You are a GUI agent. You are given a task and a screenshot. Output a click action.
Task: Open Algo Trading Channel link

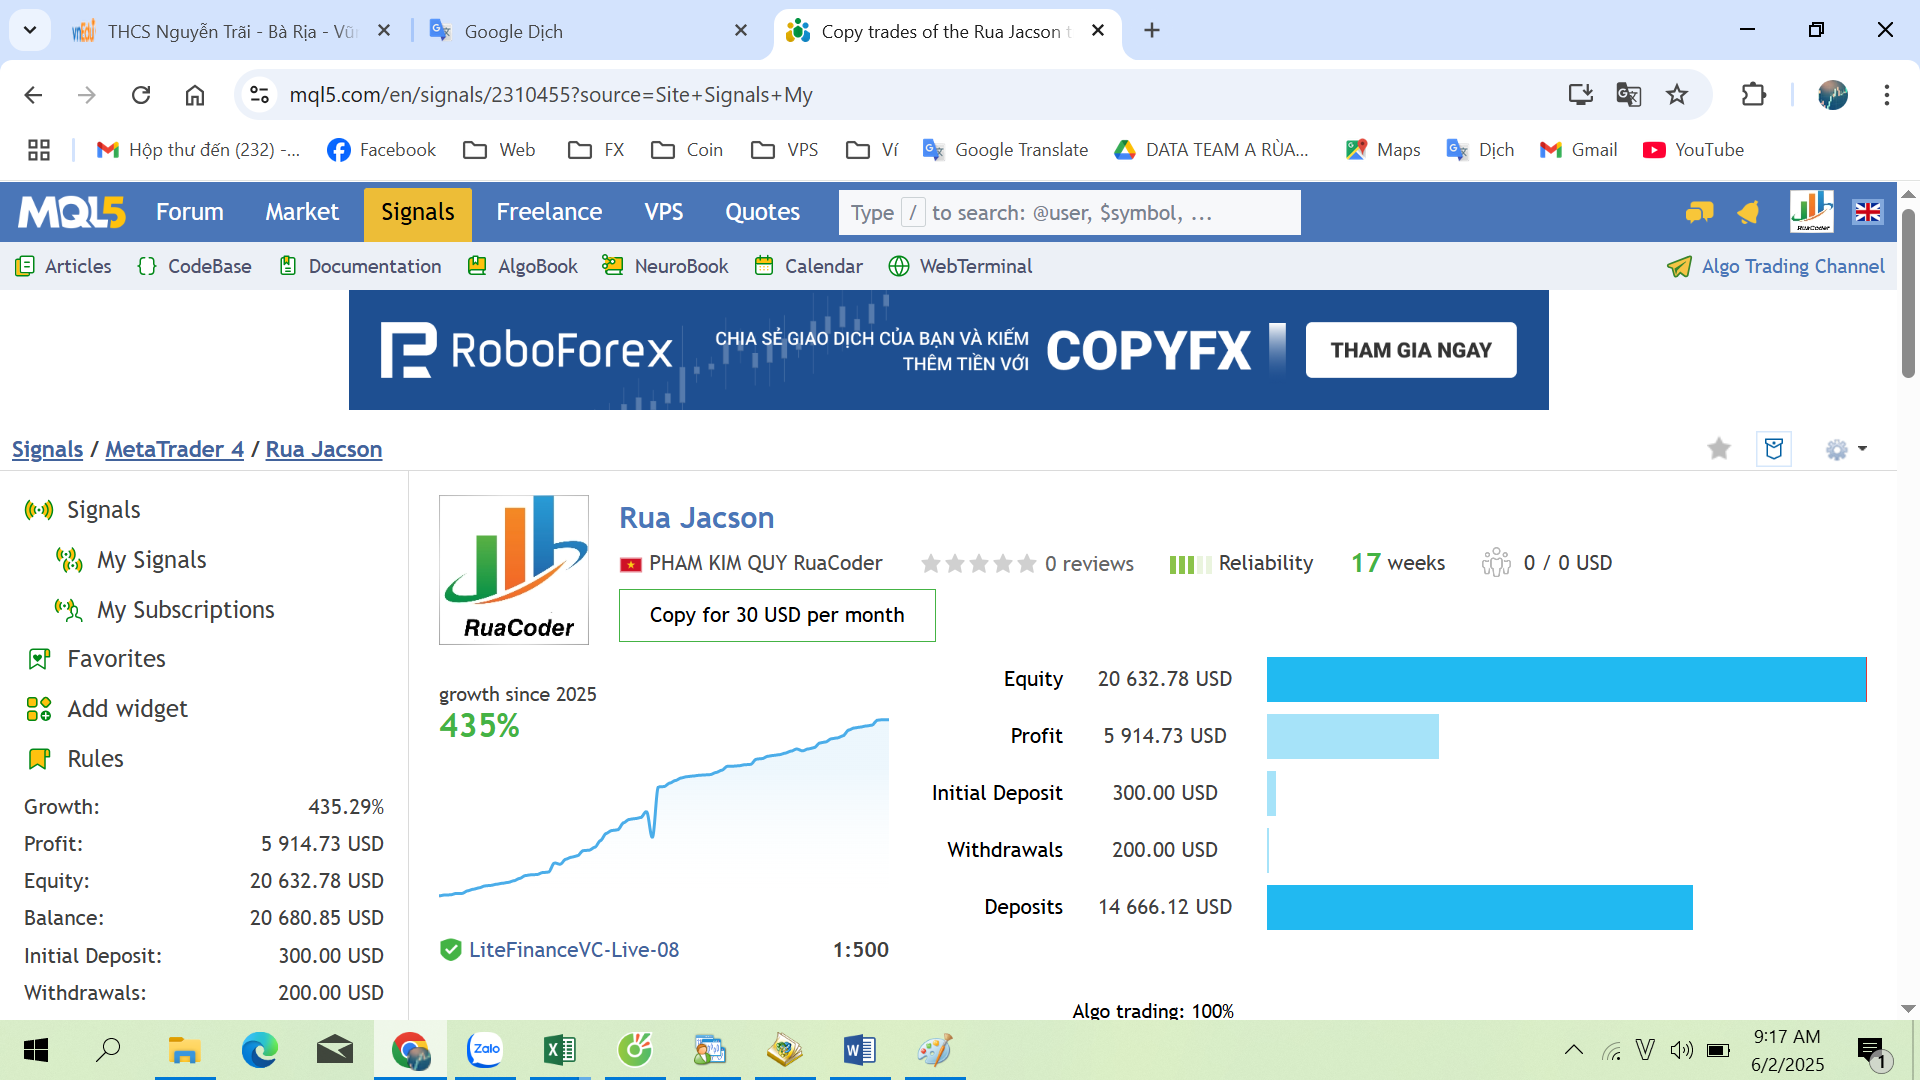[1776, 266]
